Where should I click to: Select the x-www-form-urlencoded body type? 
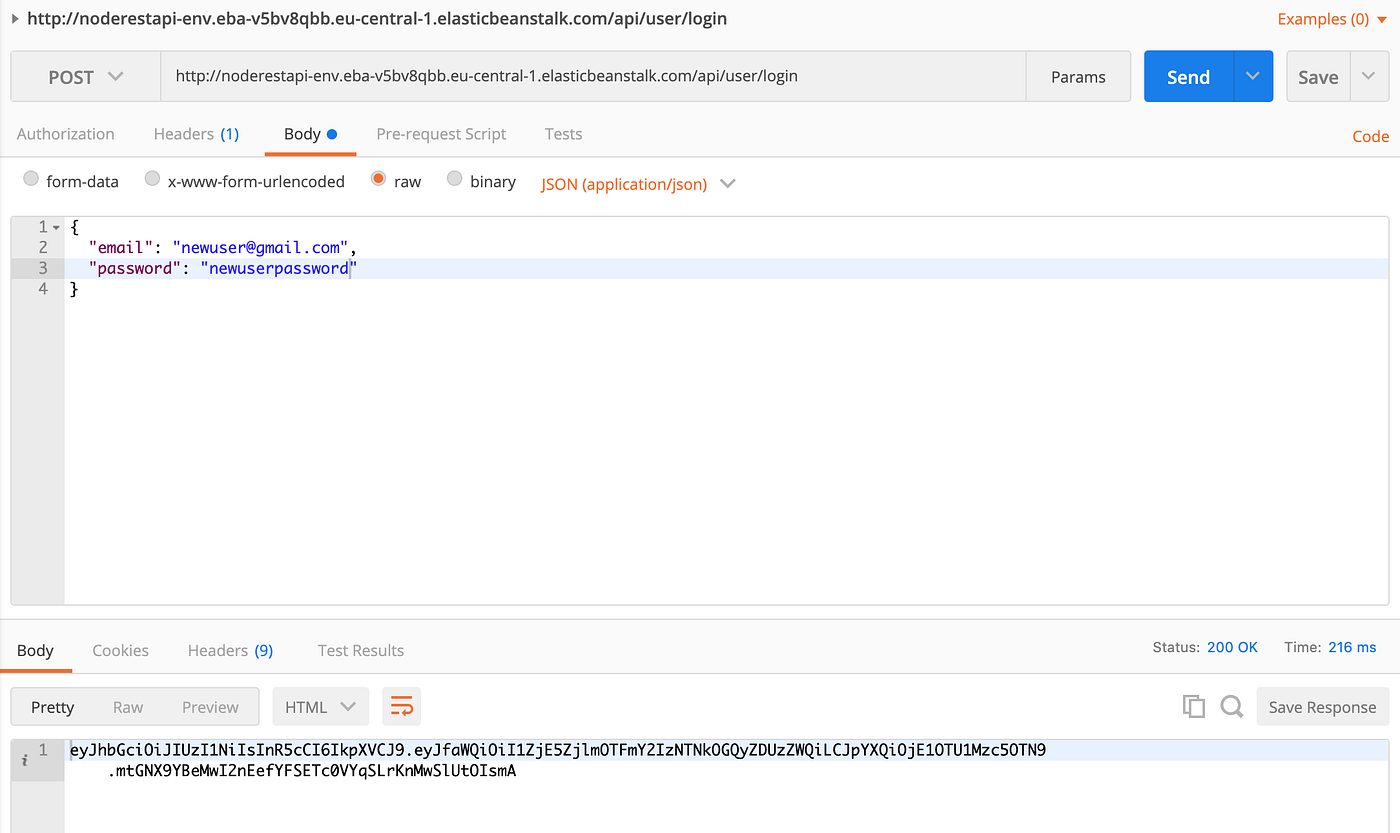tap(152, 178)
